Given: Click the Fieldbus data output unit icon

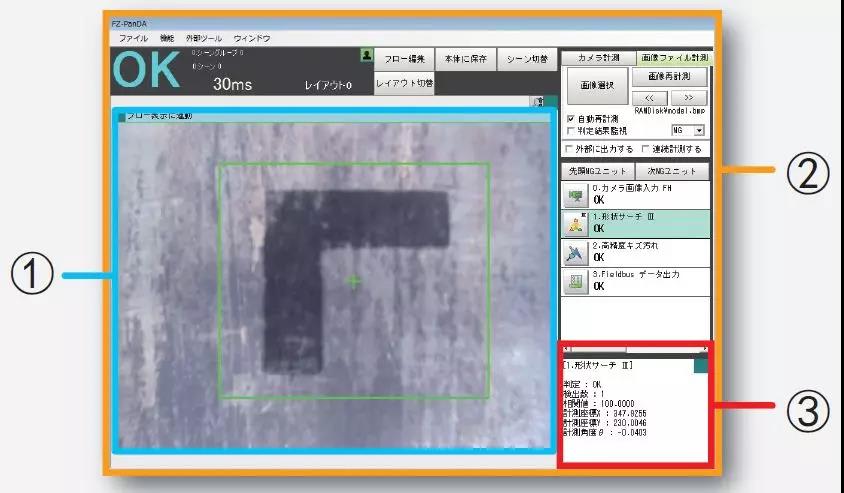Looking at the screenshot, I should (x=575, y=281).
